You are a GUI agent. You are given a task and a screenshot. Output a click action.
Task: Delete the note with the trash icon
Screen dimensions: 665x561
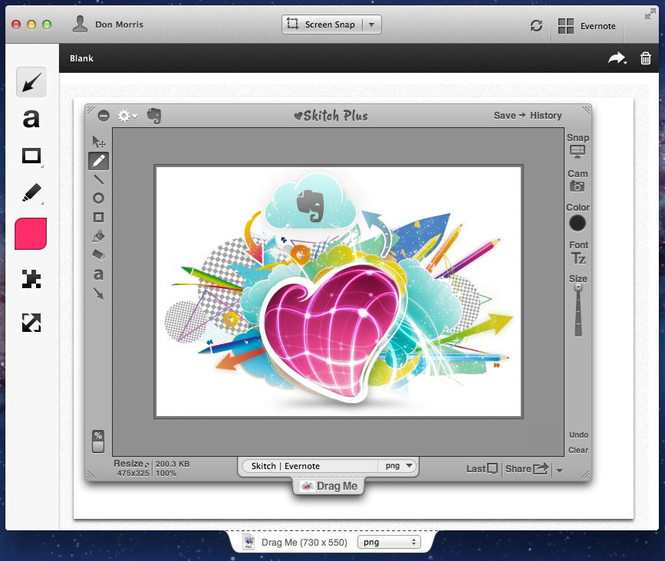(x=645, y=58)
